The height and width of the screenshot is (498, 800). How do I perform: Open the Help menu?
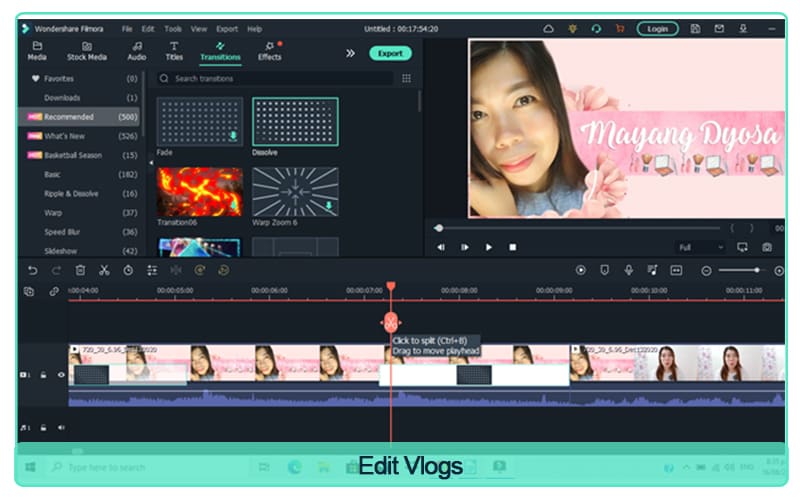[x=255, y=29]
